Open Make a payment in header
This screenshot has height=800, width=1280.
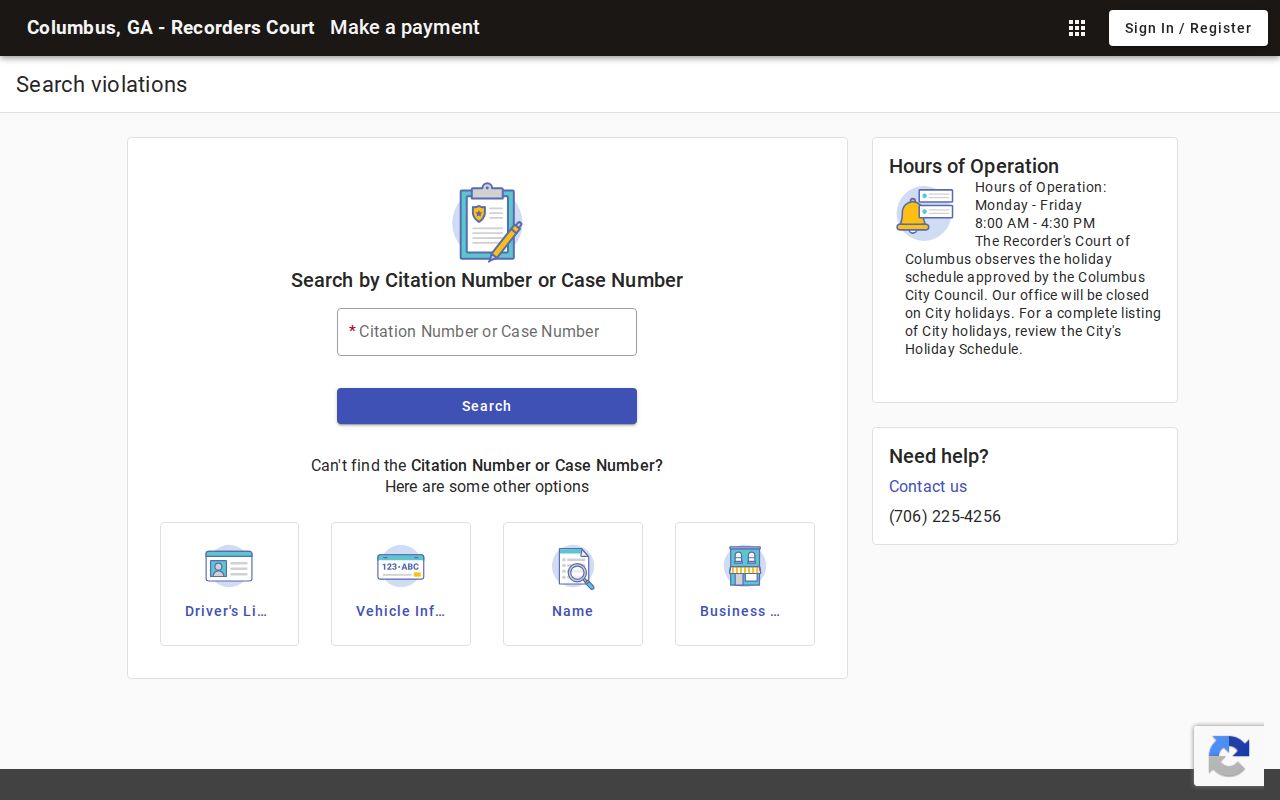[405, 28]
